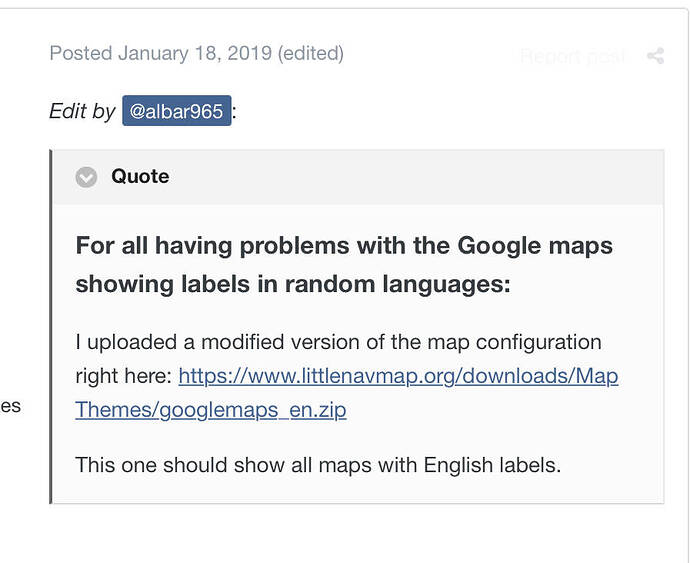The width and height of the screenshot is (690, 563).
Task: Click the English labels sentence
Action: (x=318, y=465)
